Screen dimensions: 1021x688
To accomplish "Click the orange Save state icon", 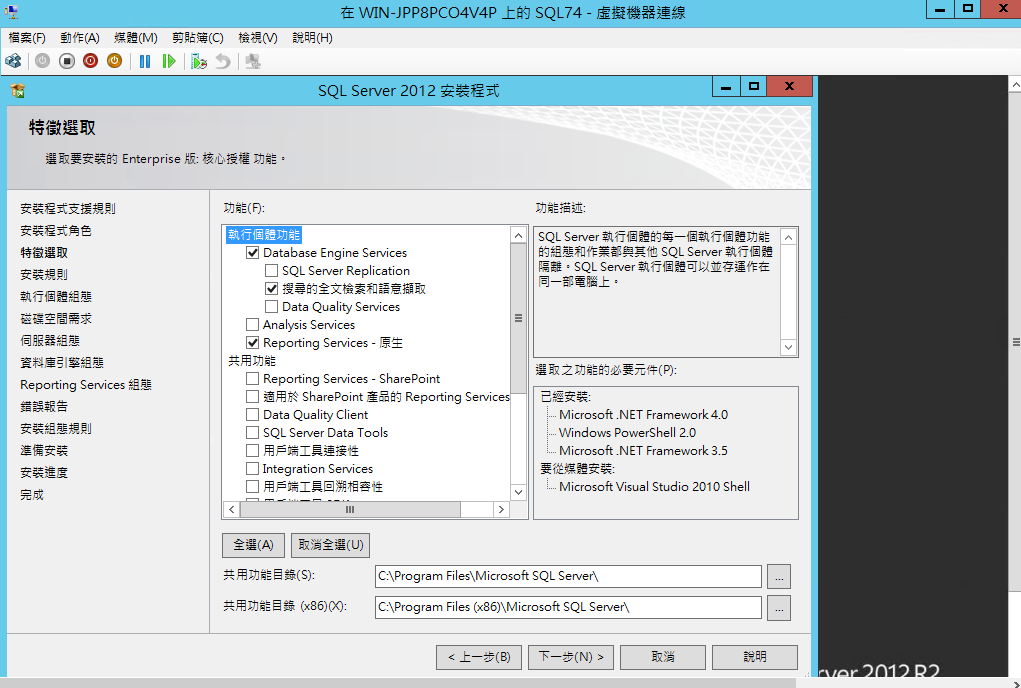I will pyautogui.click(x=115, y=61).
